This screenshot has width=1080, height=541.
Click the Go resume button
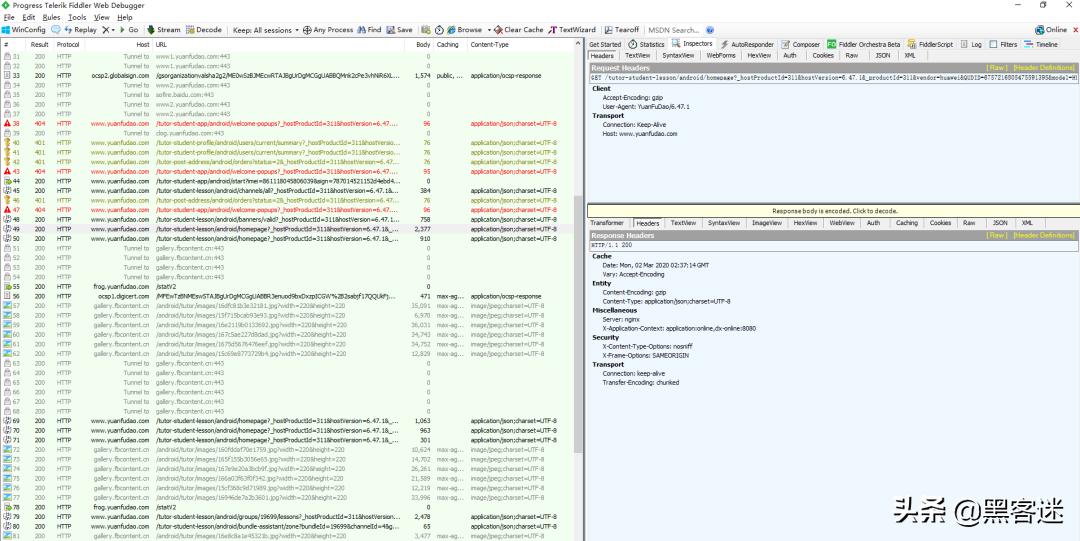coord(128,30)
